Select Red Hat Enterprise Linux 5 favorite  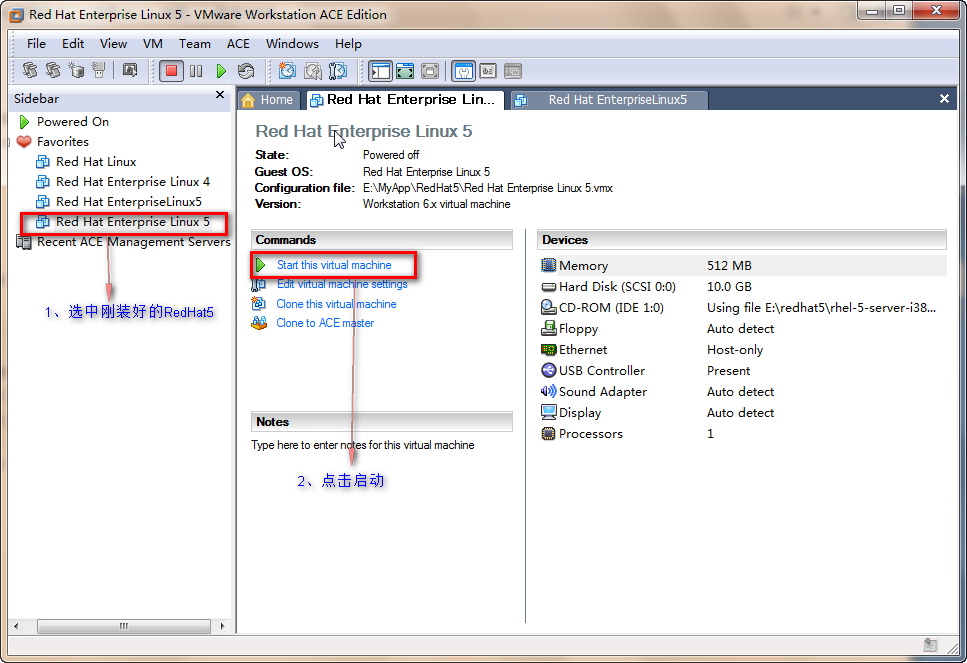point(133,222)
